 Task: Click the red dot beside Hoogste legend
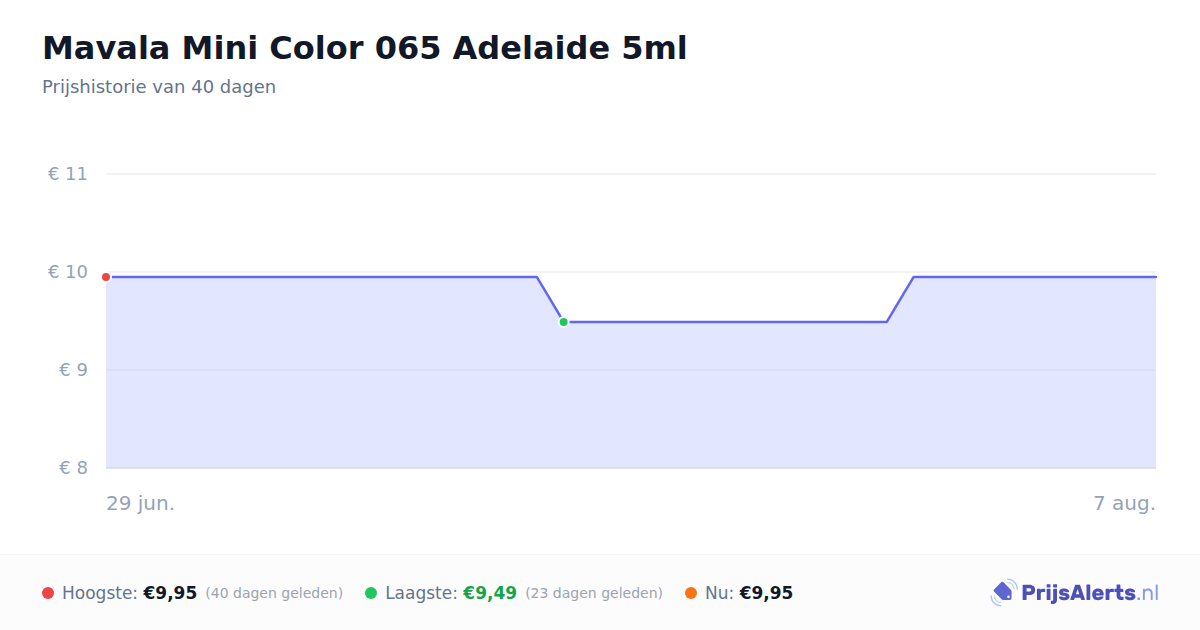(x=48, y=593)
